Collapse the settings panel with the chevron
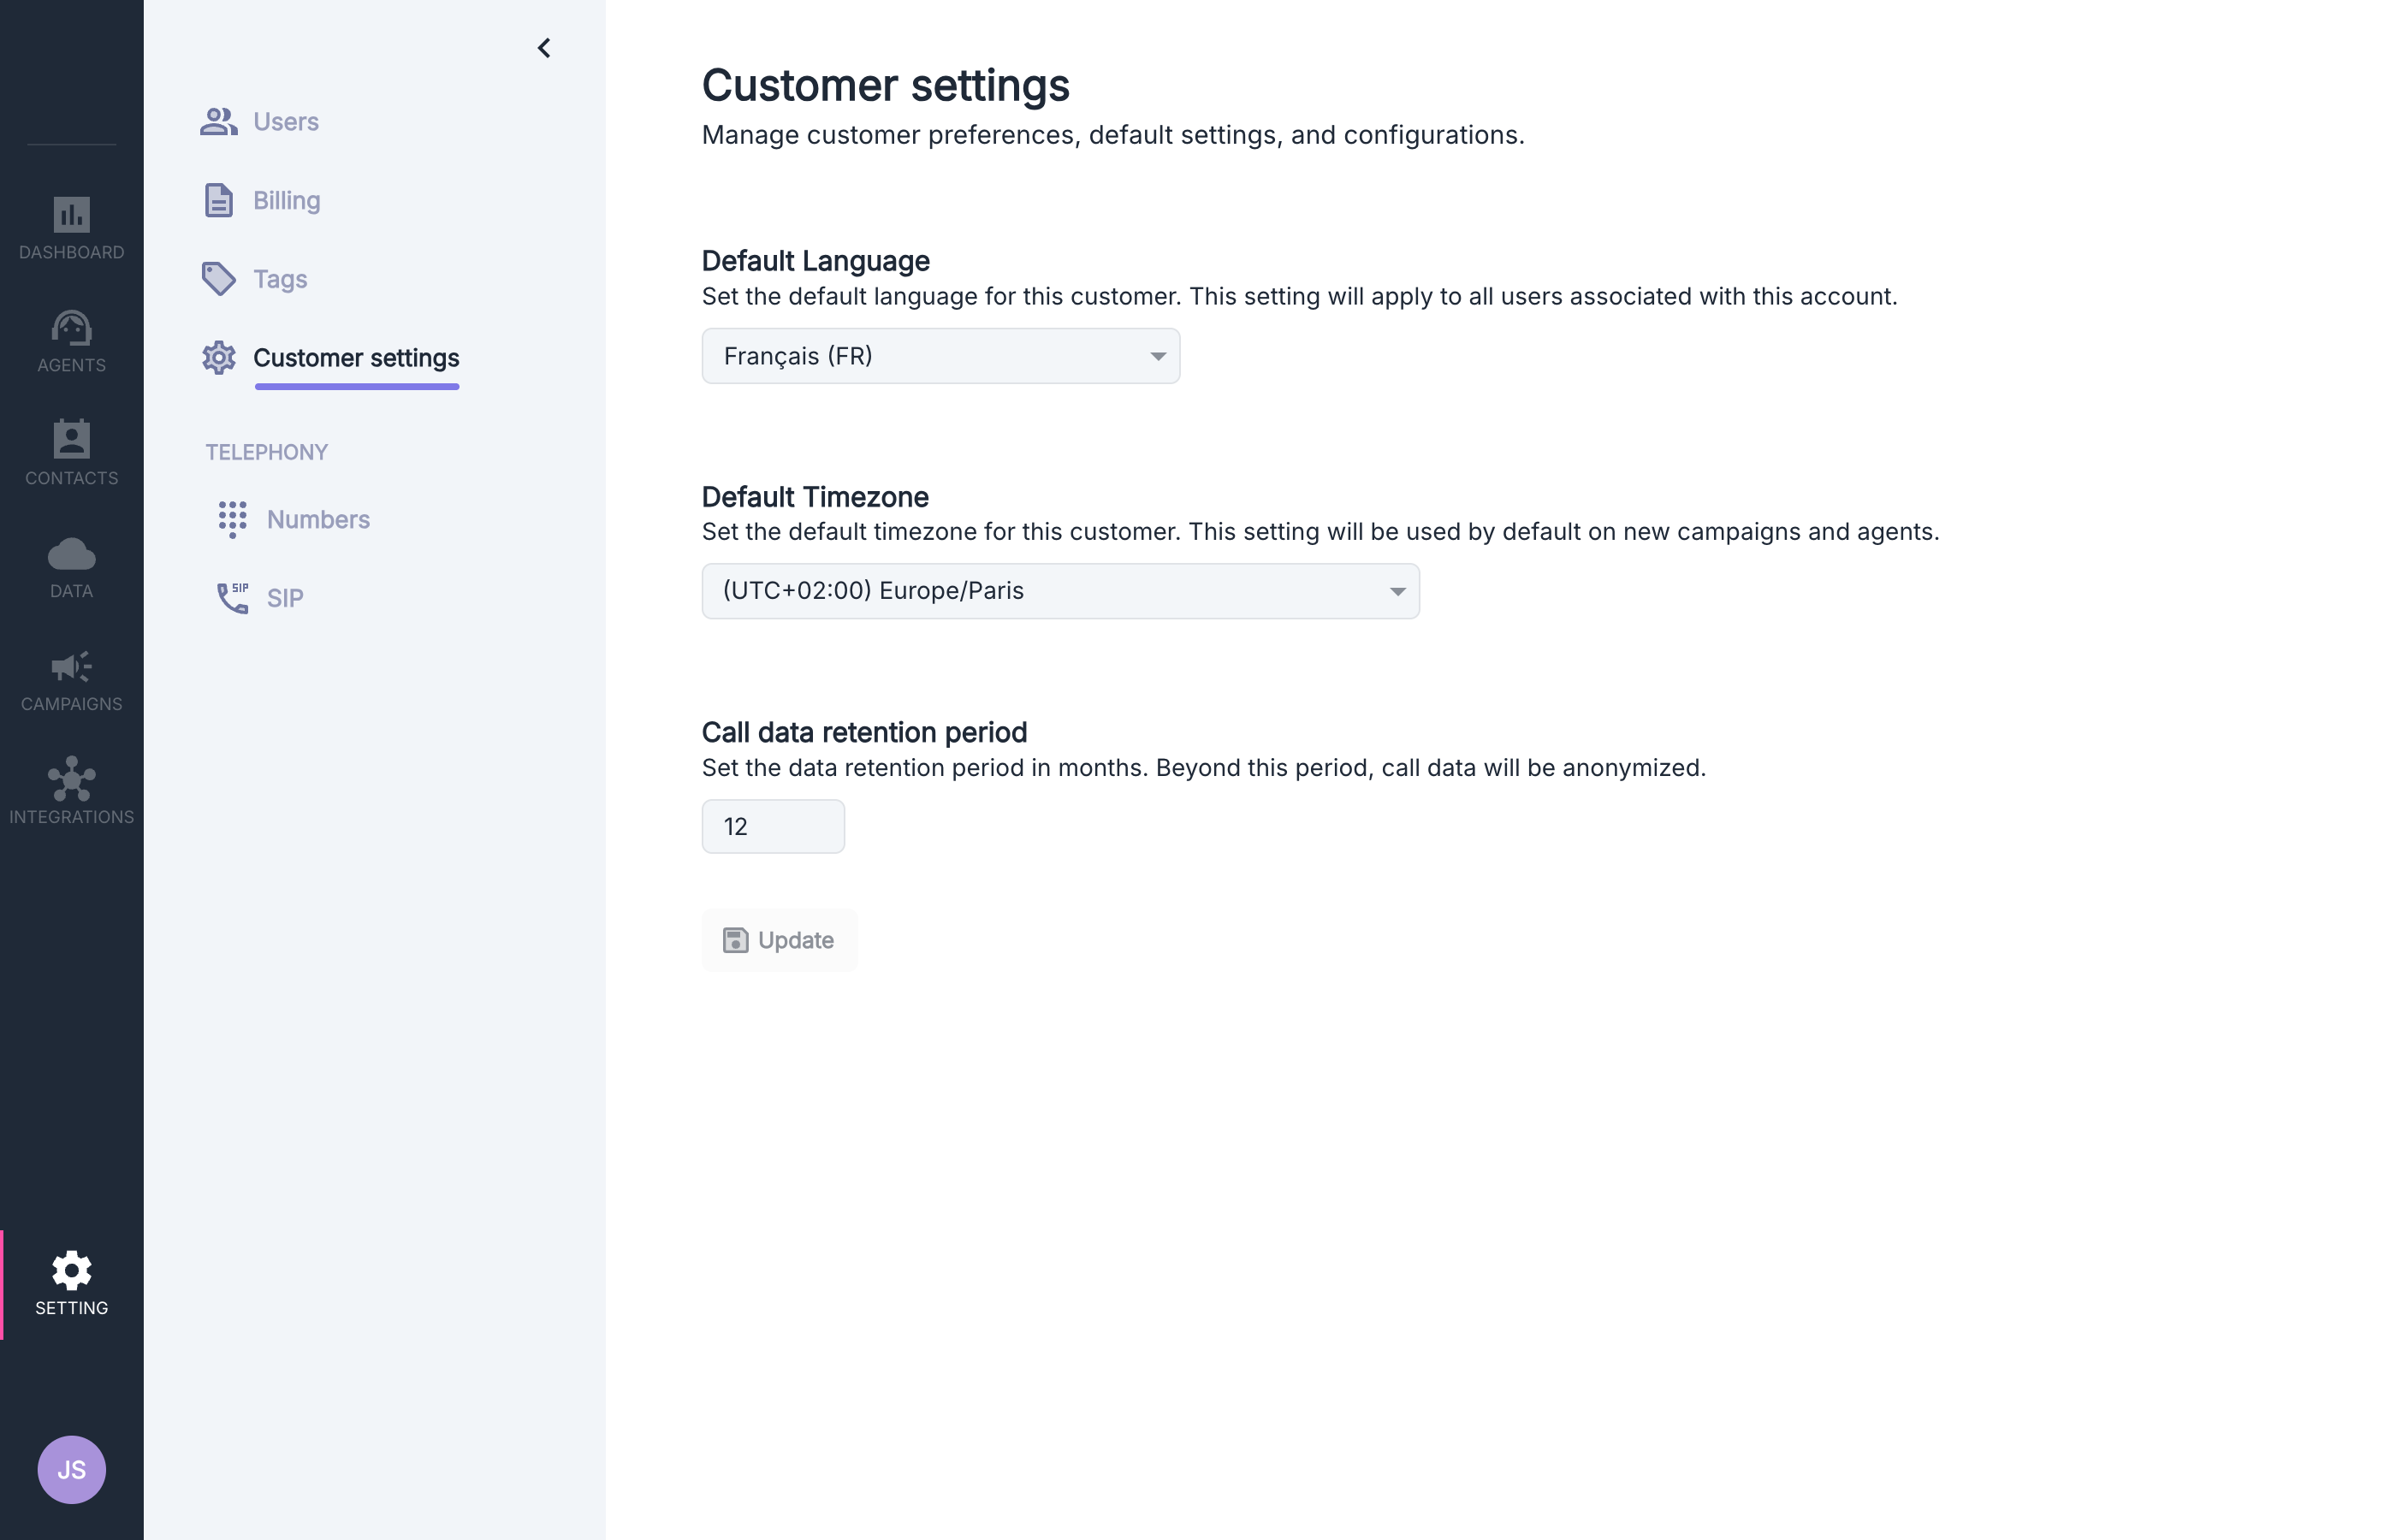 point(544,47)
